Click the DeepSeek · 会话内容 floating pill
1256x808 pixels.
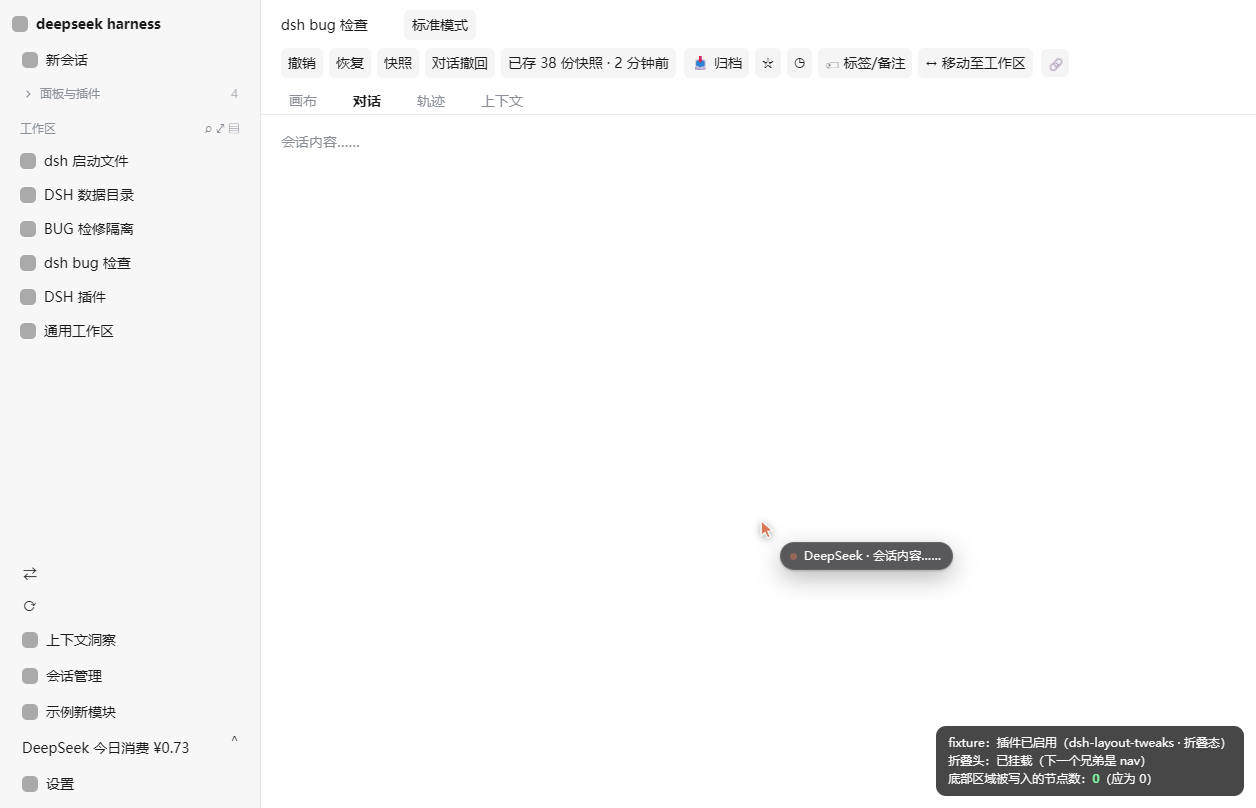866,556
